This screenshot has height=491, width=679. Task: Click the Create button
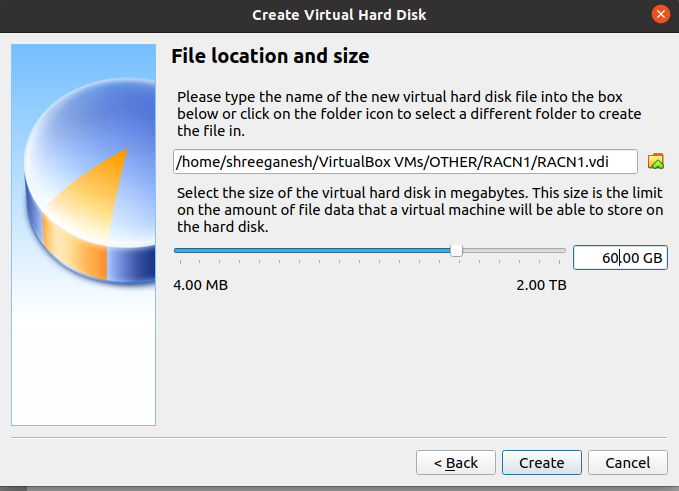(x=541, y=462)
